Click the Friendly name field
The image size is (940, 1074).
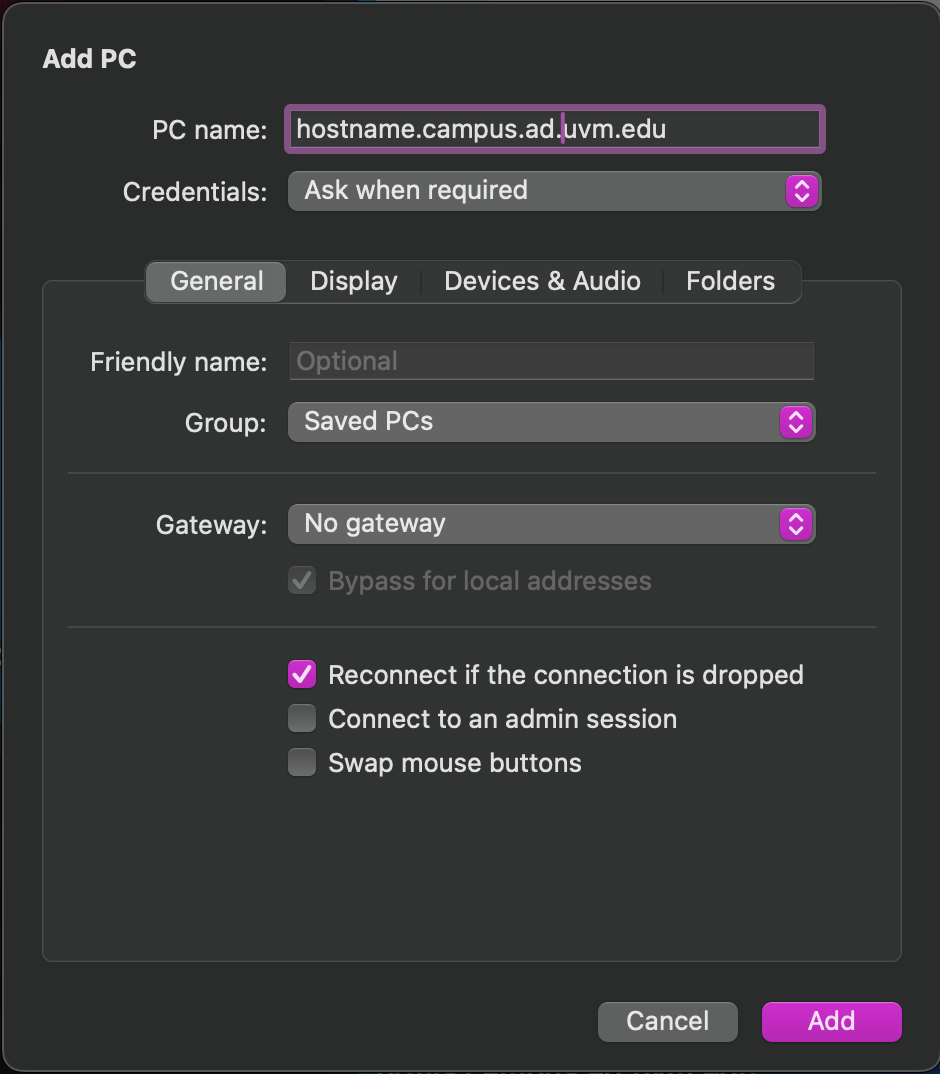pyautogui.click(x=551, y=361)
